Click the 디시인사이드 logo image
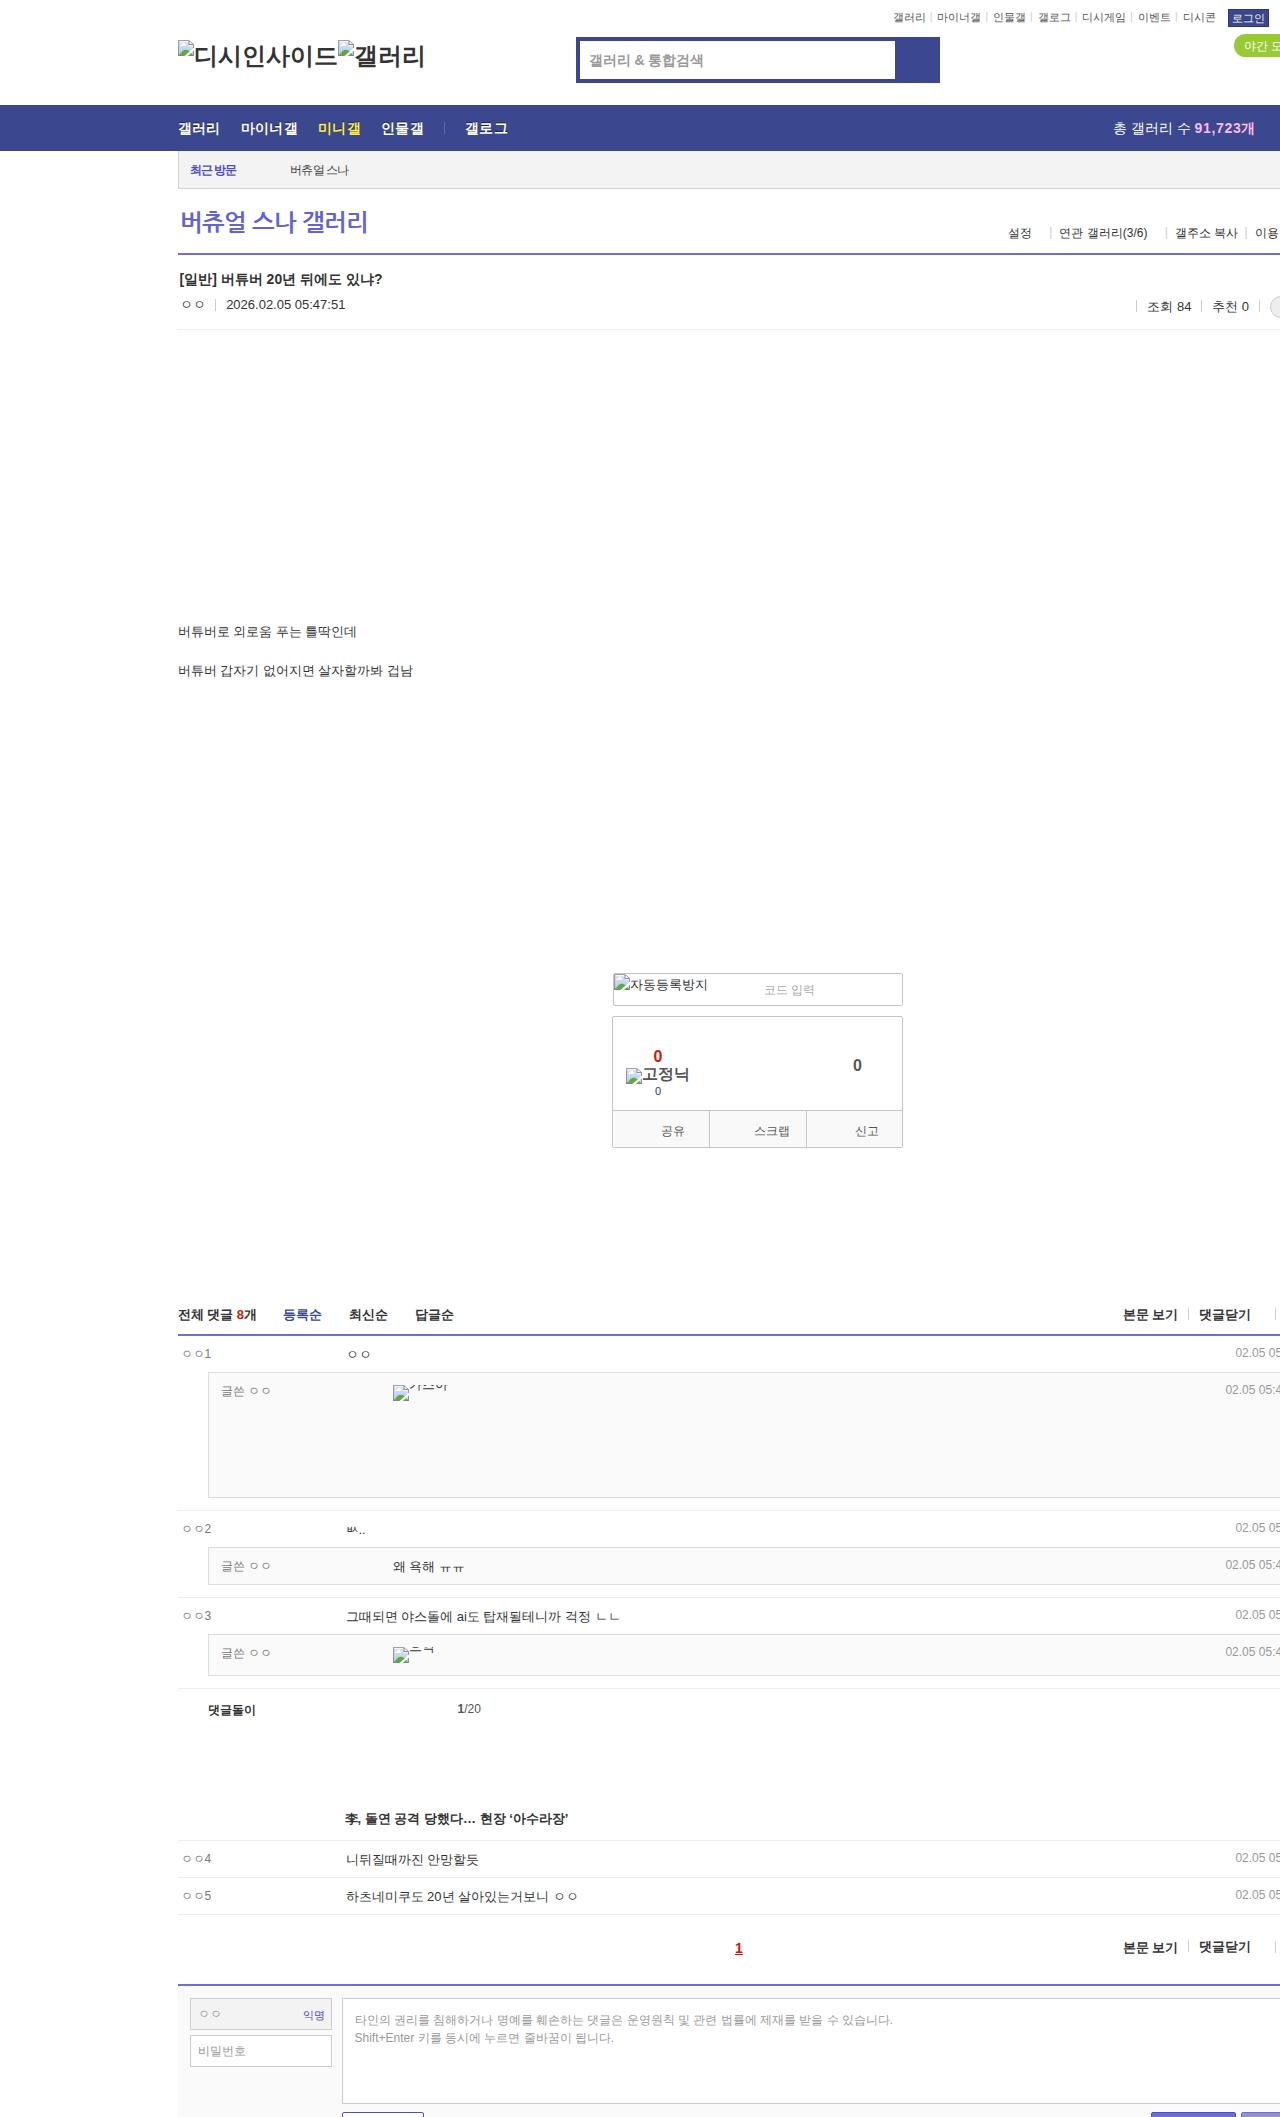The image size is (1280, 2117). (x=258, y=55)
